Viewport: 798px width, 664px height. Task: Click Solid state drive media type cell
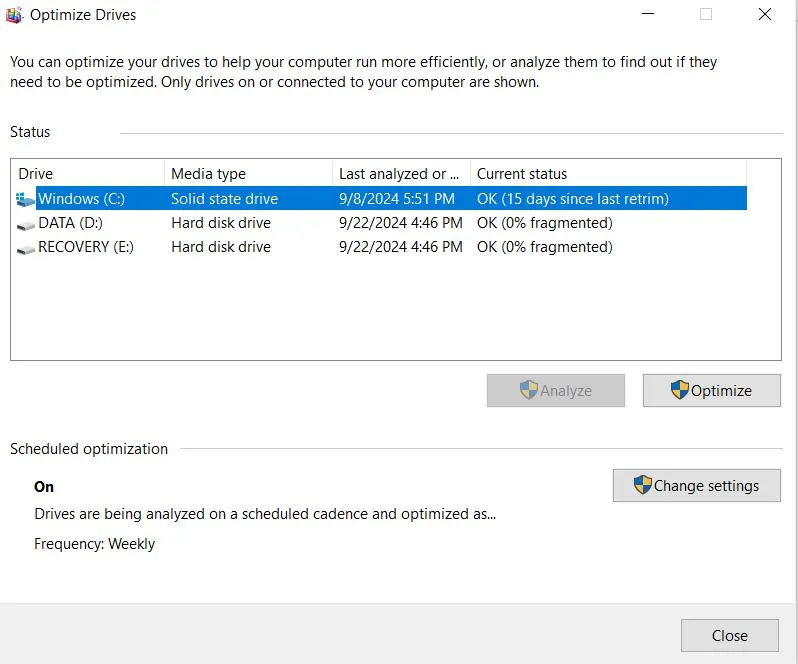(x=224, y=198)
